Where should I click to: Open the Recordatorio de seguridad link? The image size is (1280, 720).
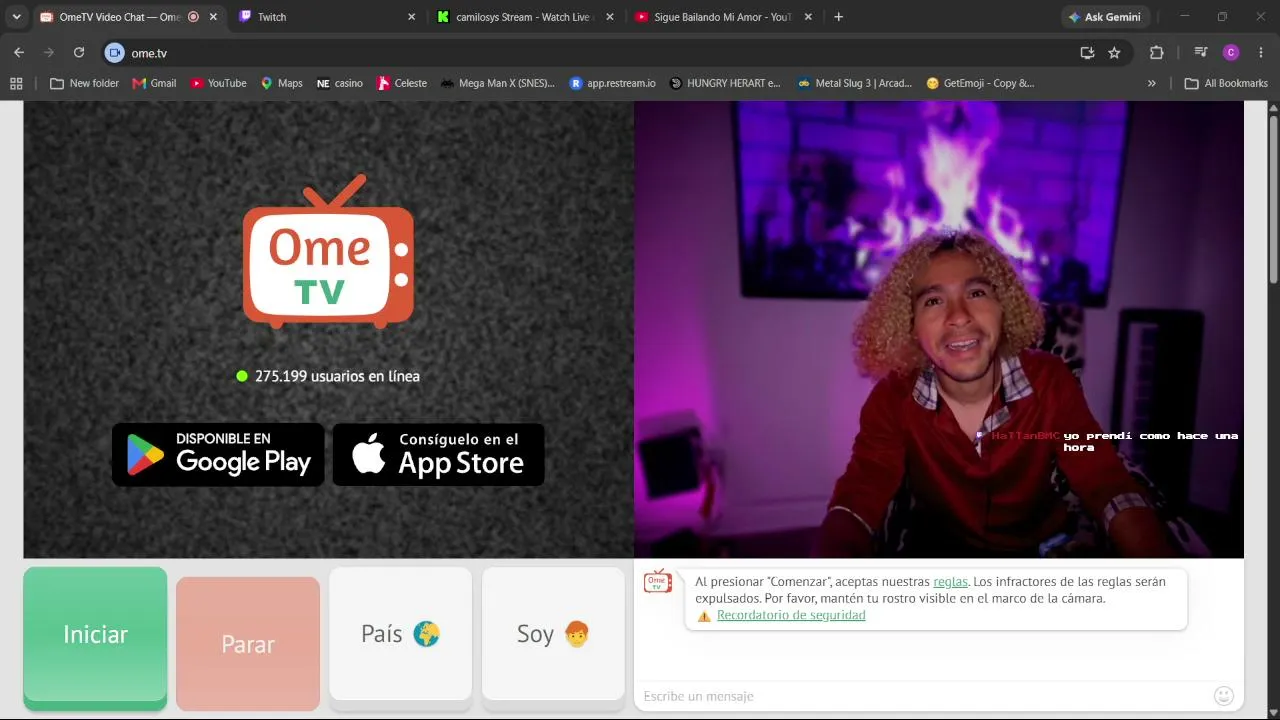791,615
